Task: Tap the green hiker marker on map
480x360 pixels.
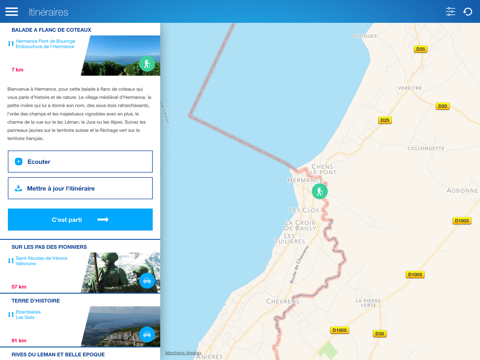Action: (320, 191)
